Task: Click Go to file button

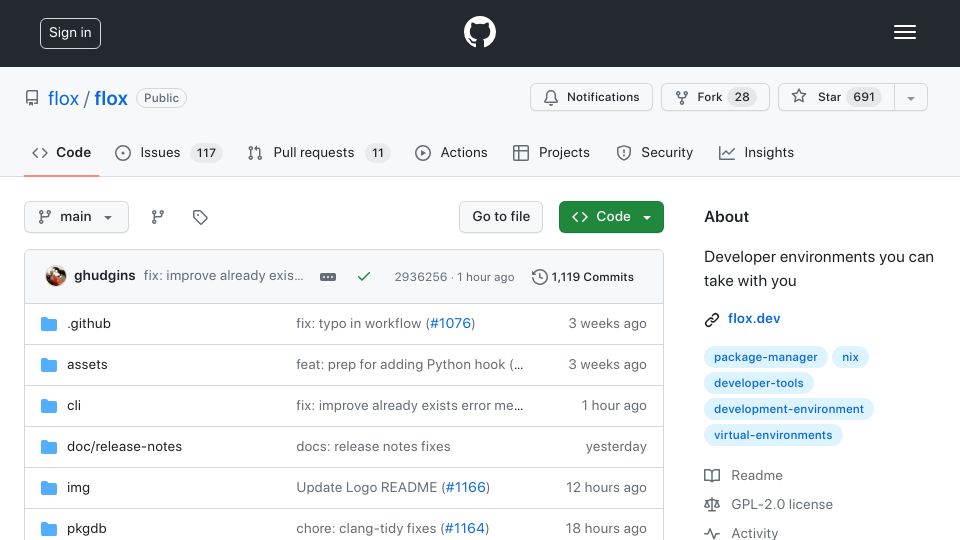Action: (x=501, y=217)
